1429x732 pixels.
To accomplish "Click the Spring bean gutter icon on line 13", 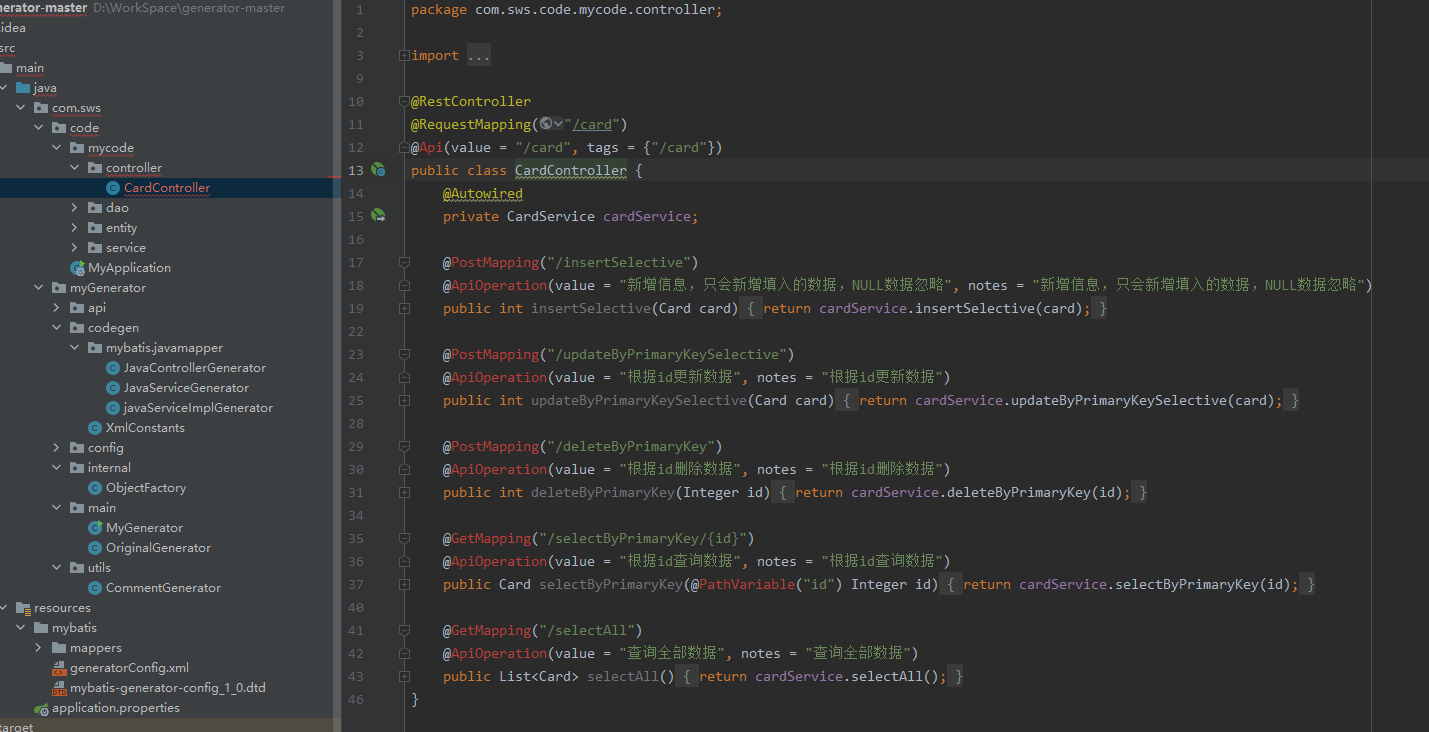I will click(378, 170).
